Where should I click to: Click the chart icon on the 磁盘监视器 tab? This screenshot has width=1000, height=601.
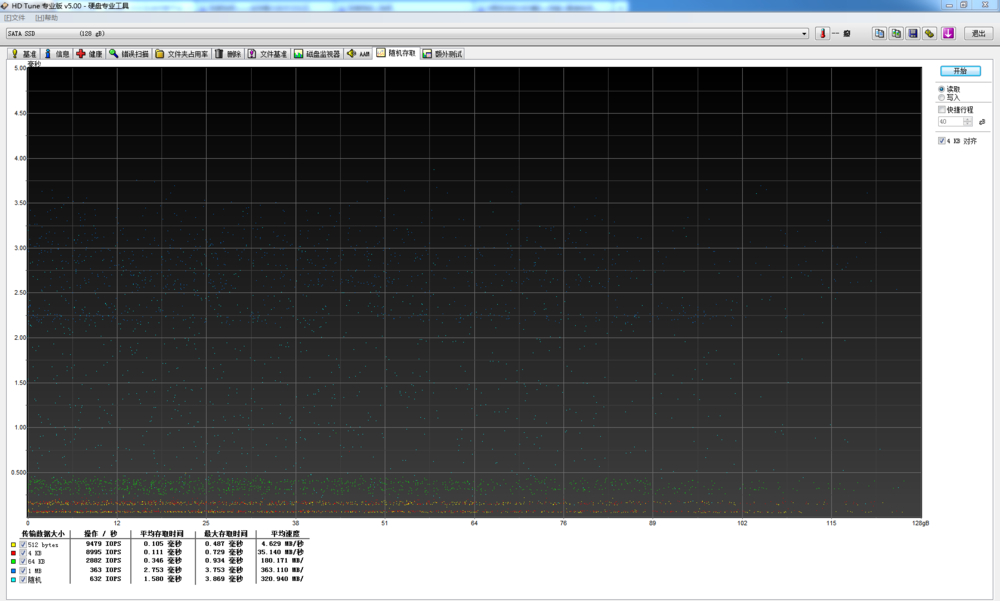click(x=298, y=54)
